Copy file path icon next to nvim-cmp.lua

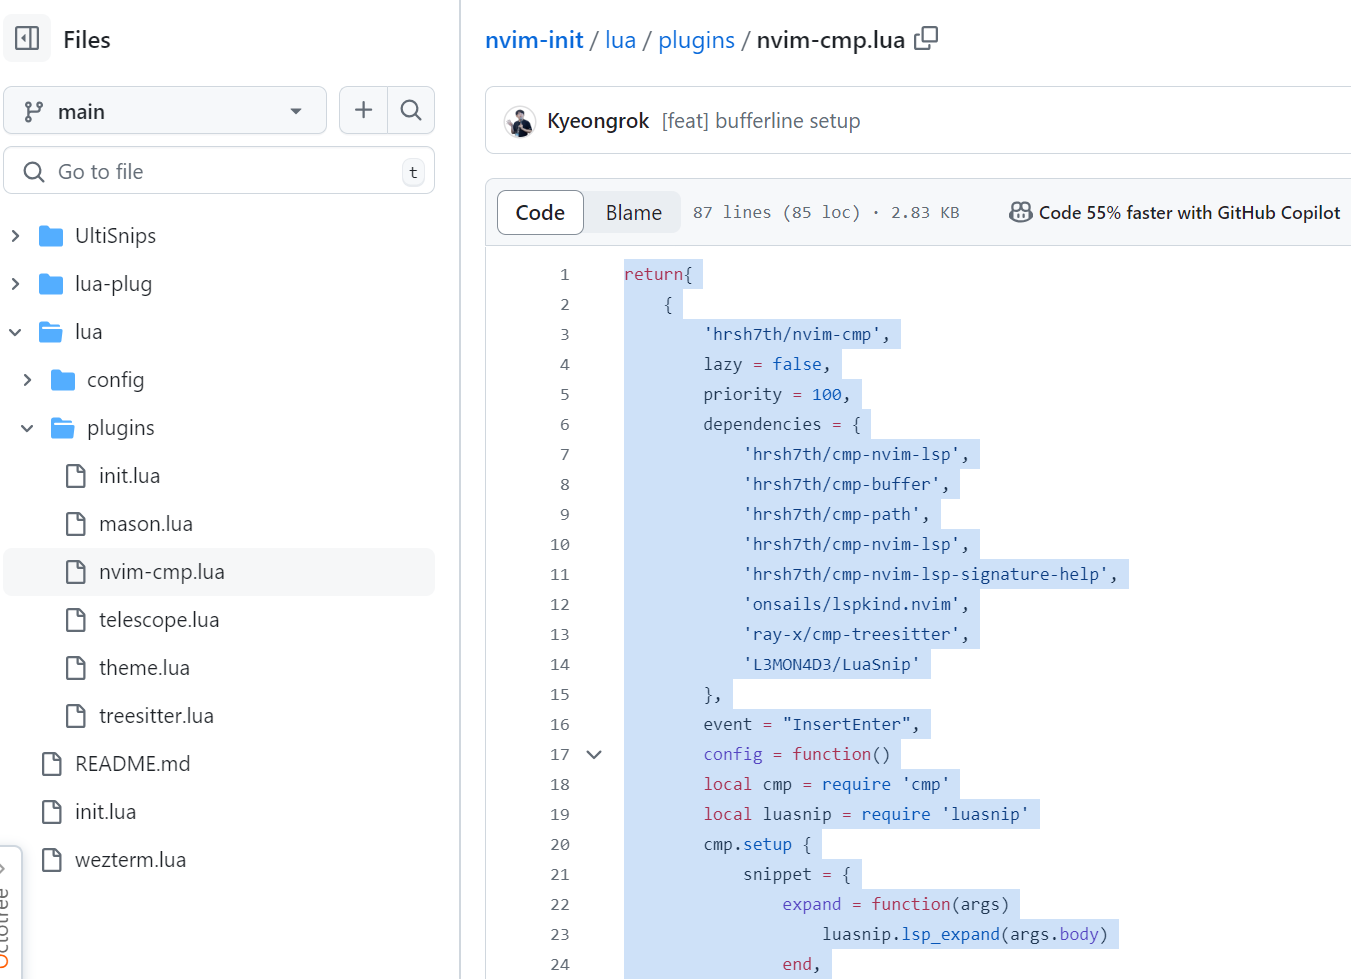[926, 39]
